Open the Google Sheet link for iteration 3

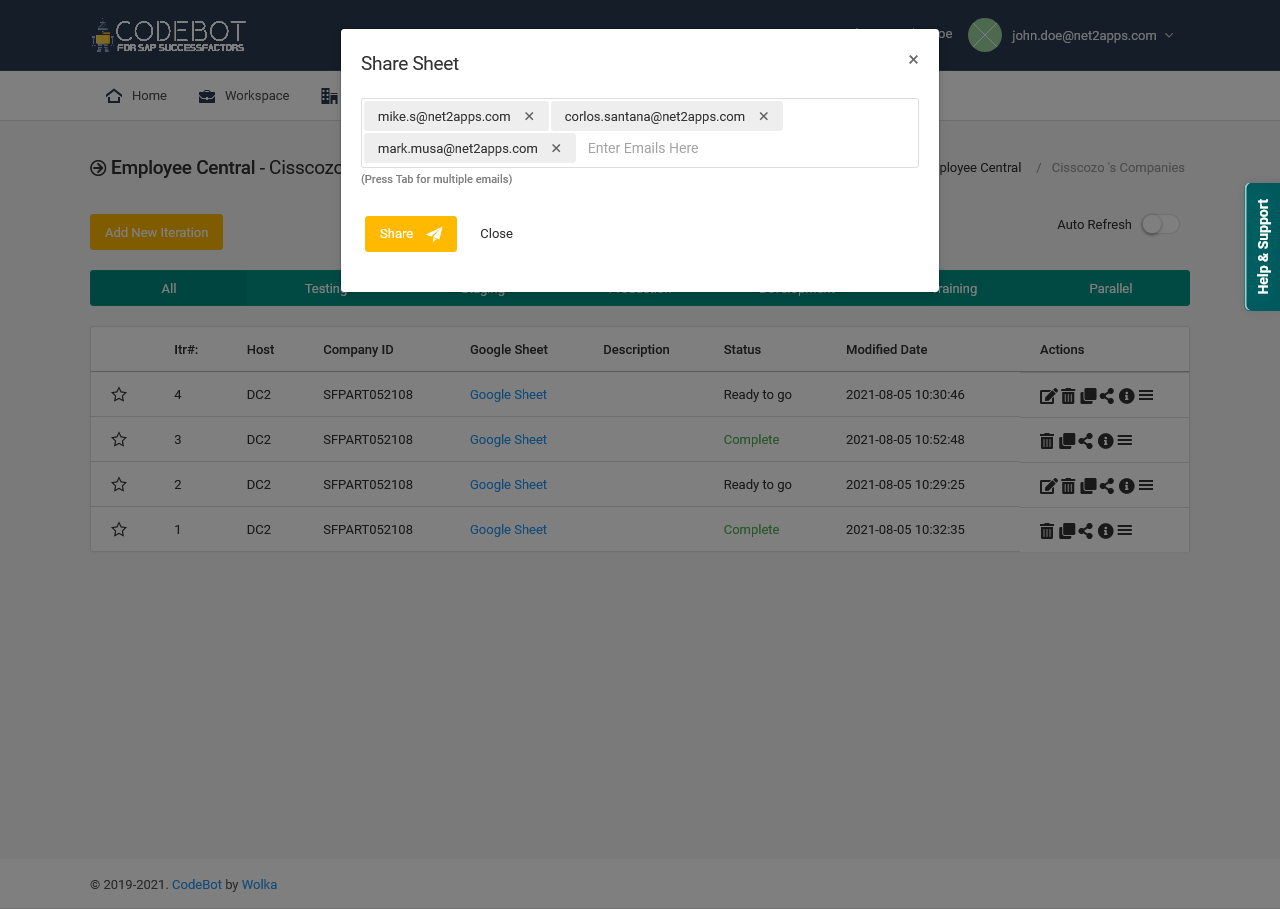tap(508, 440)
